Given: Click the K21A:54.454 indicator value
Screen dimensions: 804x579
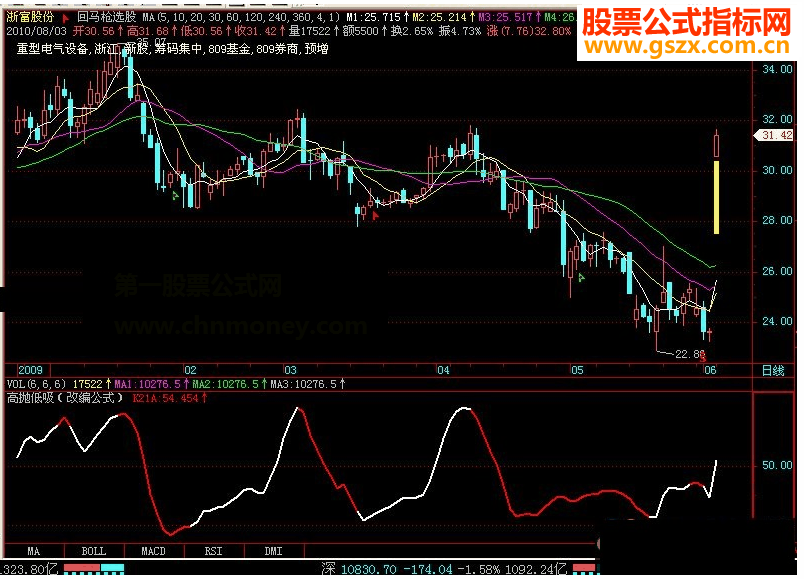Looking at the screenshot, I should coord(169,398).
